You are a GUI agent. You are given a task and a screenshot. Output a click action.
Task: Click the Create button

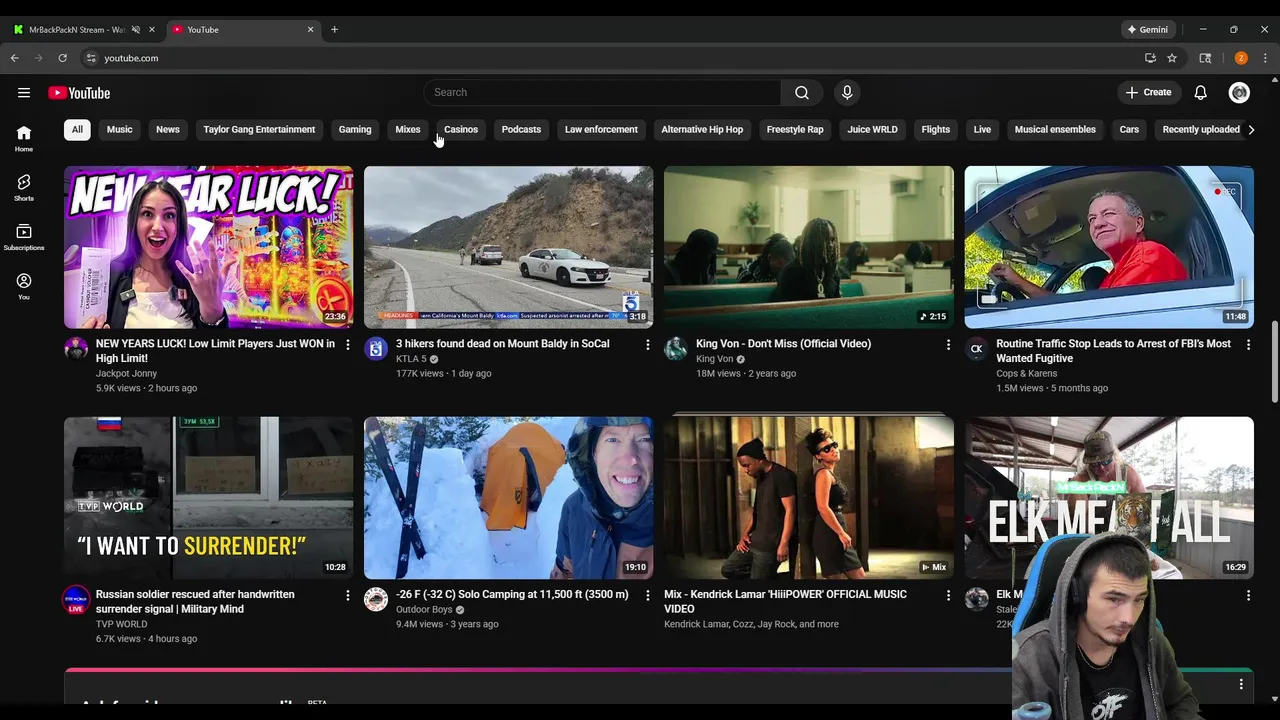click(x=1148, y=92)
